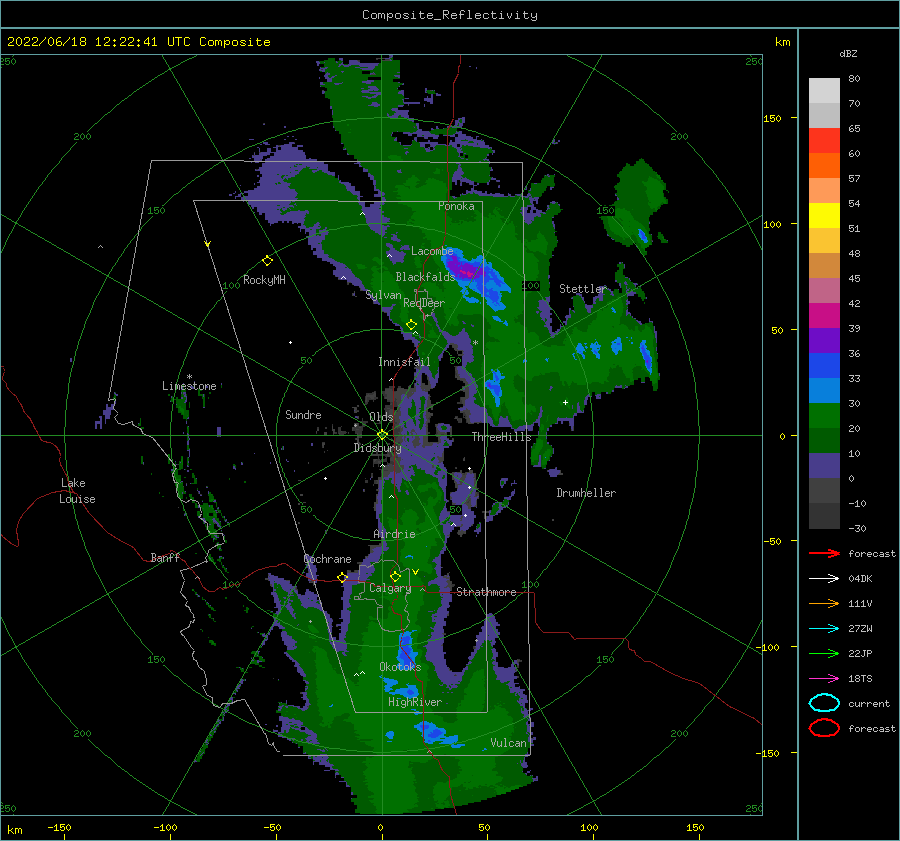Viewport: 900px width, 841px height.
Task: Click the yellow diamond marker below RedDeer
Action: tap(412, 325)
